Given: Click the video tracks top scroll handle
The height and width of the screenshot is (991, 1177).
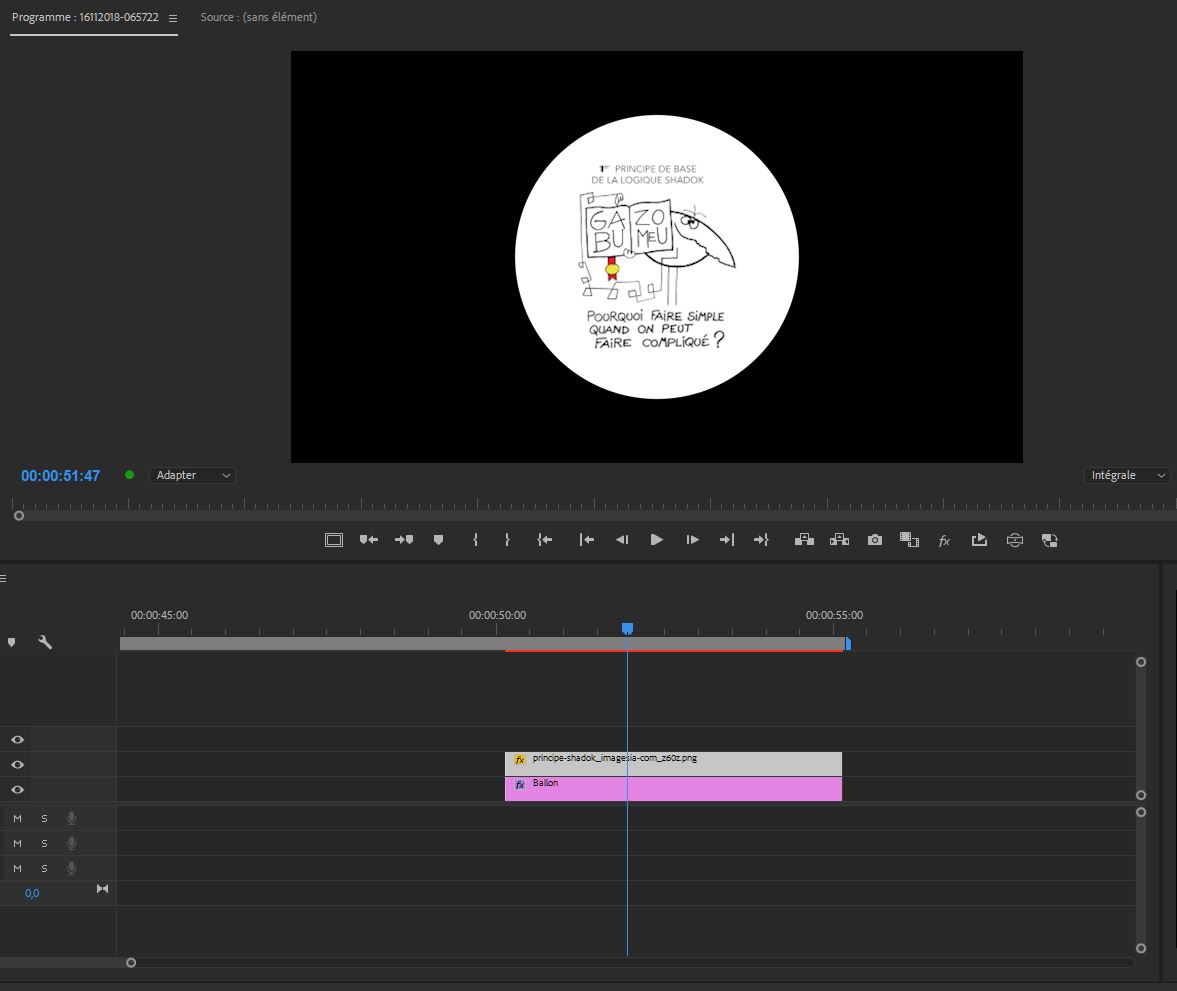Looking at the screenshot, I should tap(1141, 662).
